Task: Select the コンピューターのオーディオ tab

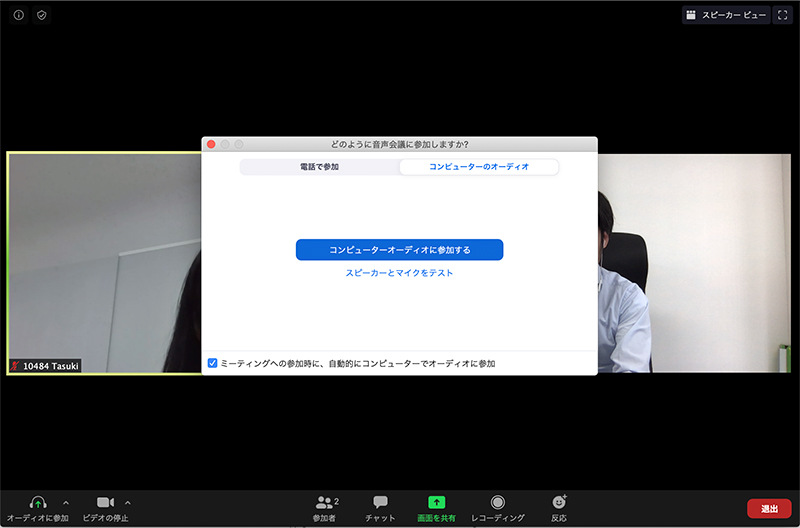Action: (x=479, y=167)
